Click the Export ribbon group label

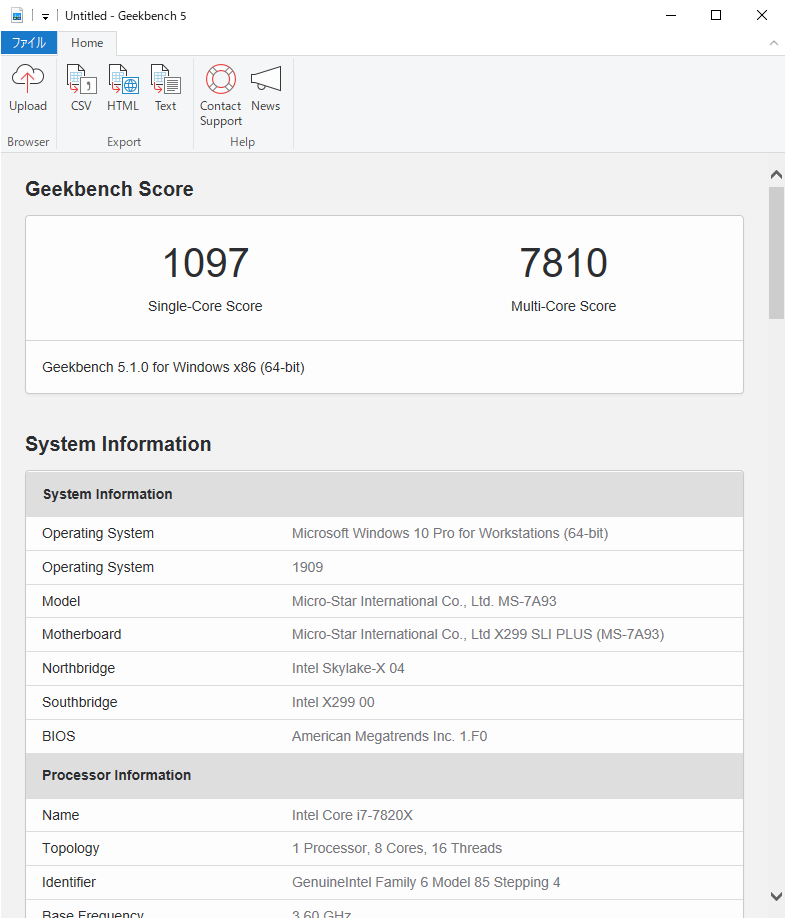[124, 142]
